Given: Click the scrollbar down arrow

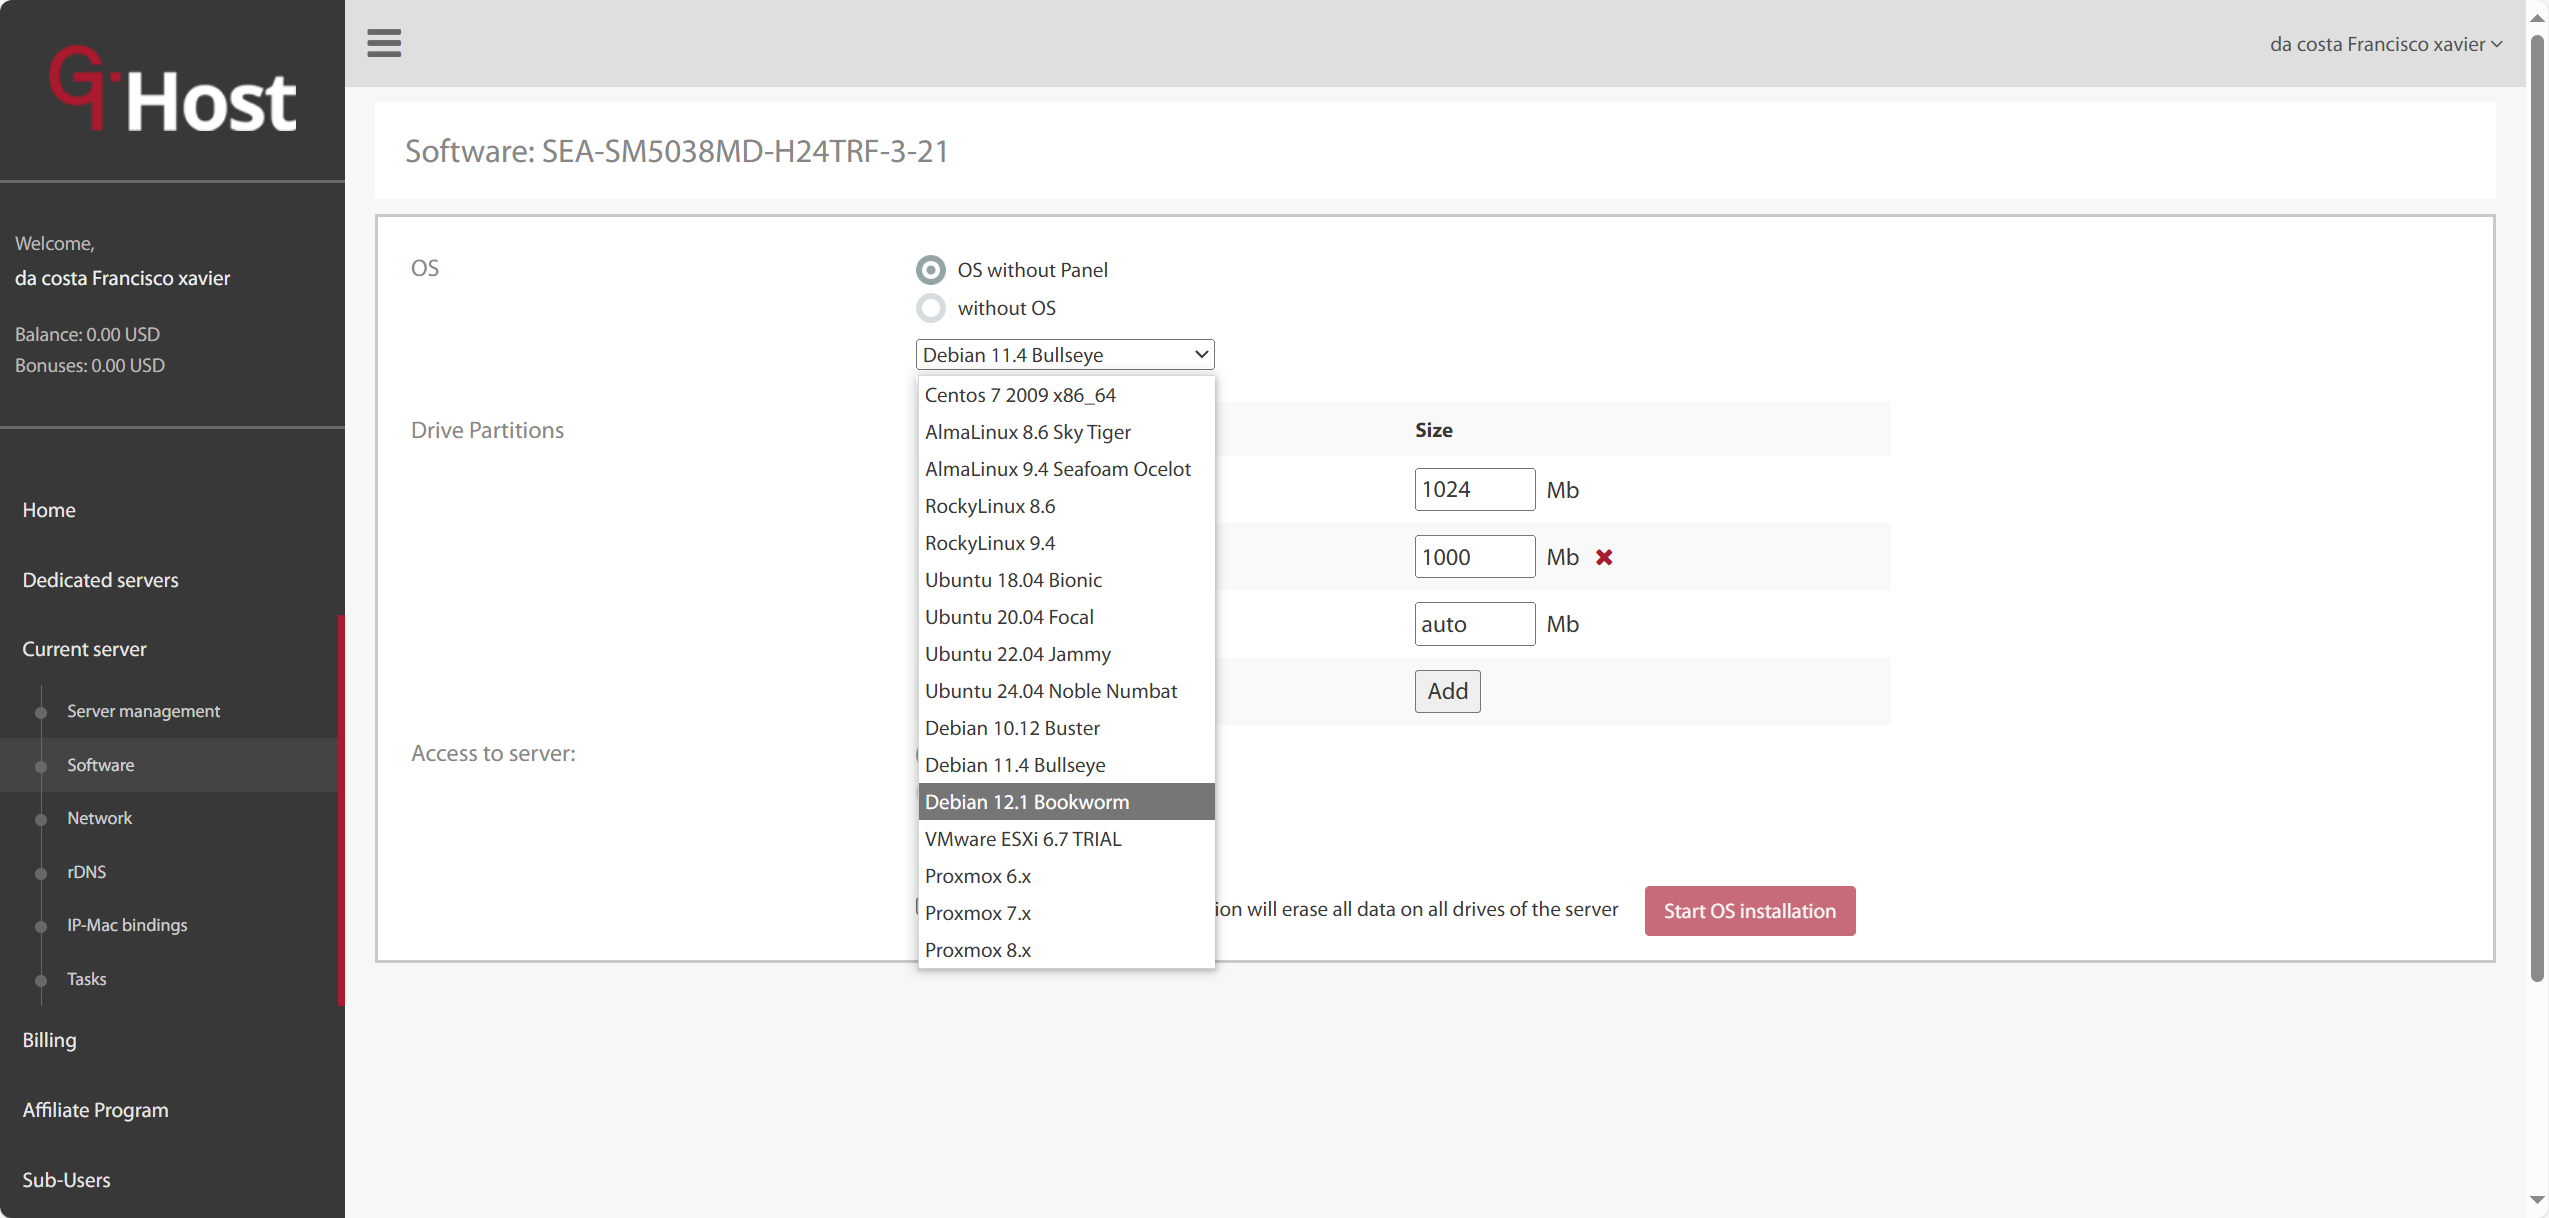Looking at the screenshot, I should (2537, 1199).
